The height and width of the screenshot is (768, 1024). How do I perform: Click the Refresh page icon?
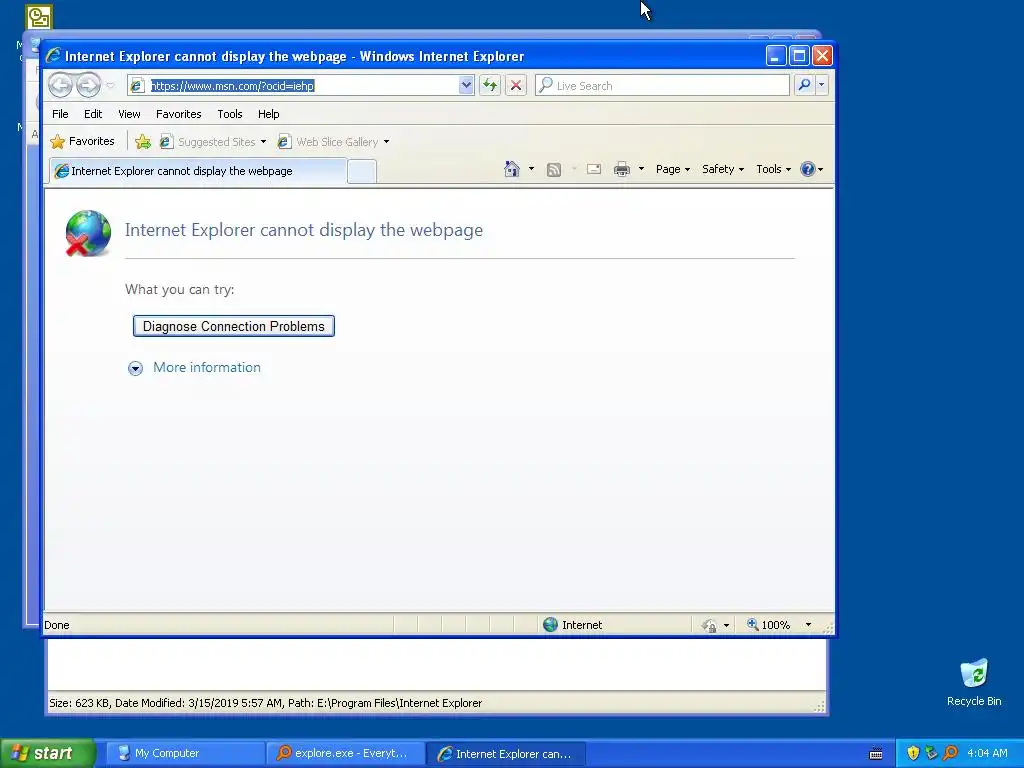tap(490, 85)
